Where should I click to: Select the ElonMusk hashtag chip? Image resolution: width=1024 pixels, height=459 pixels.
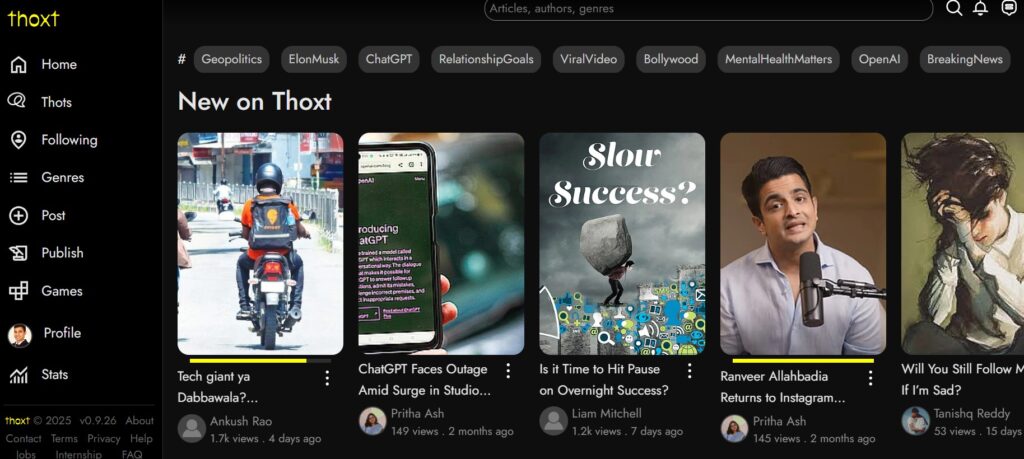(313, 59)
